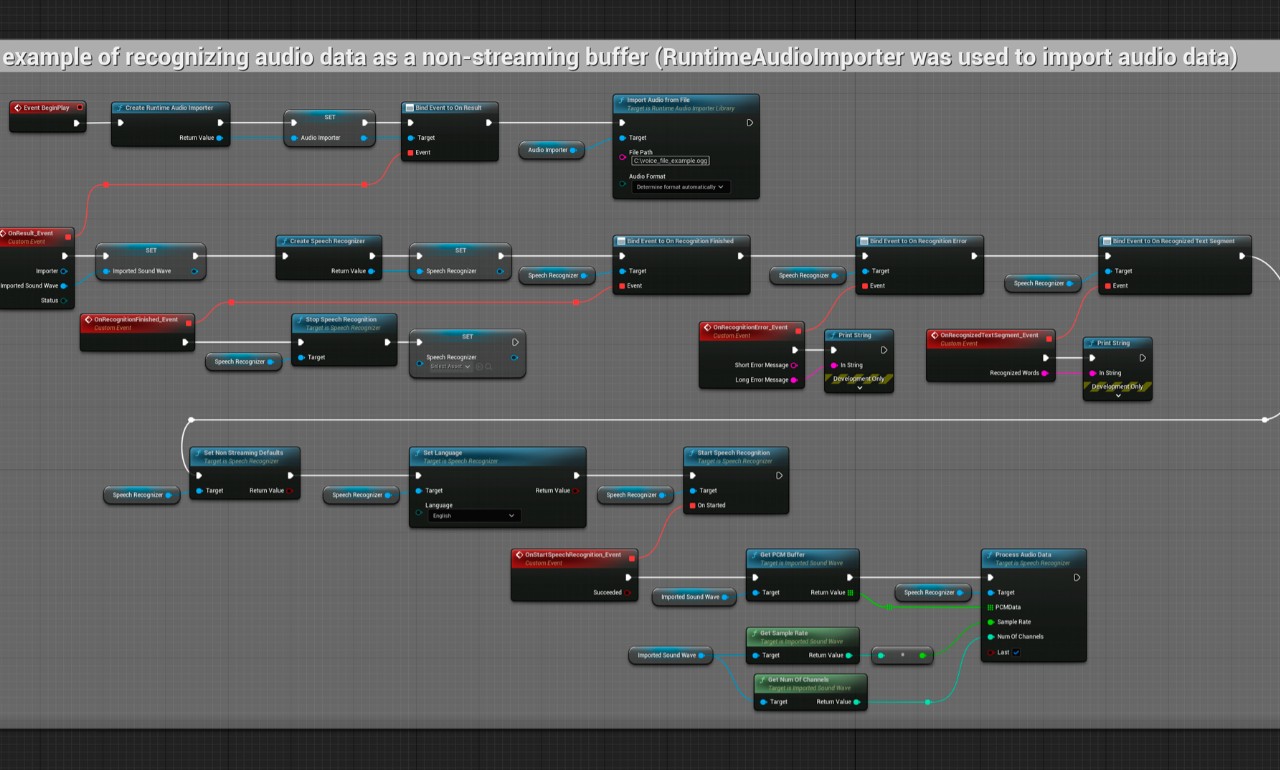Open the Audio Format dropdown
Screen dimensions: 1280x770
pos(680,187)
